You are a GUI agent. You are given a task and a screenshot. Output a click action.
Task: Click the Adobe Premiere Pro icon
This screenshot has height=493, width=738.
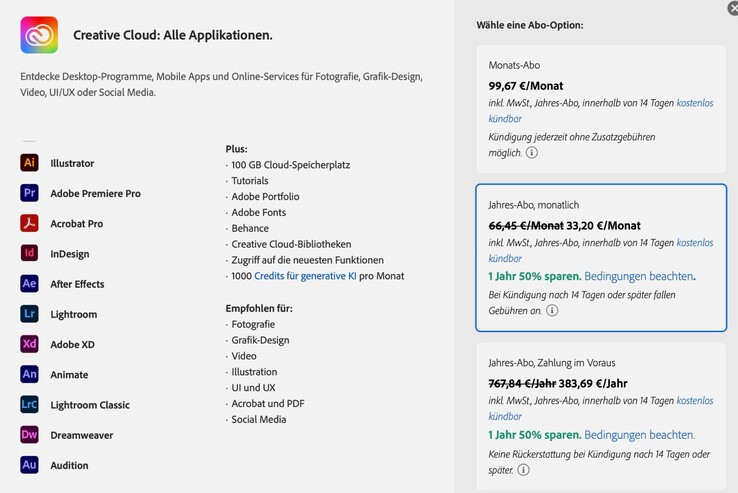(x=30, y=193)
